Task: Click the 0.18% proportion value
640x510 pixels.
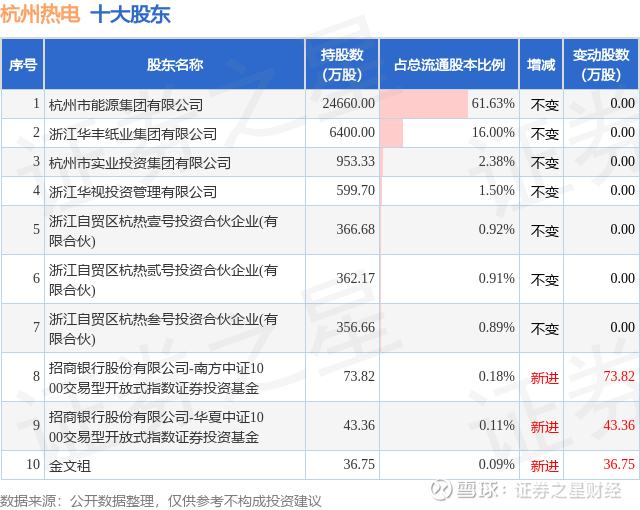Action: [496, 376]
